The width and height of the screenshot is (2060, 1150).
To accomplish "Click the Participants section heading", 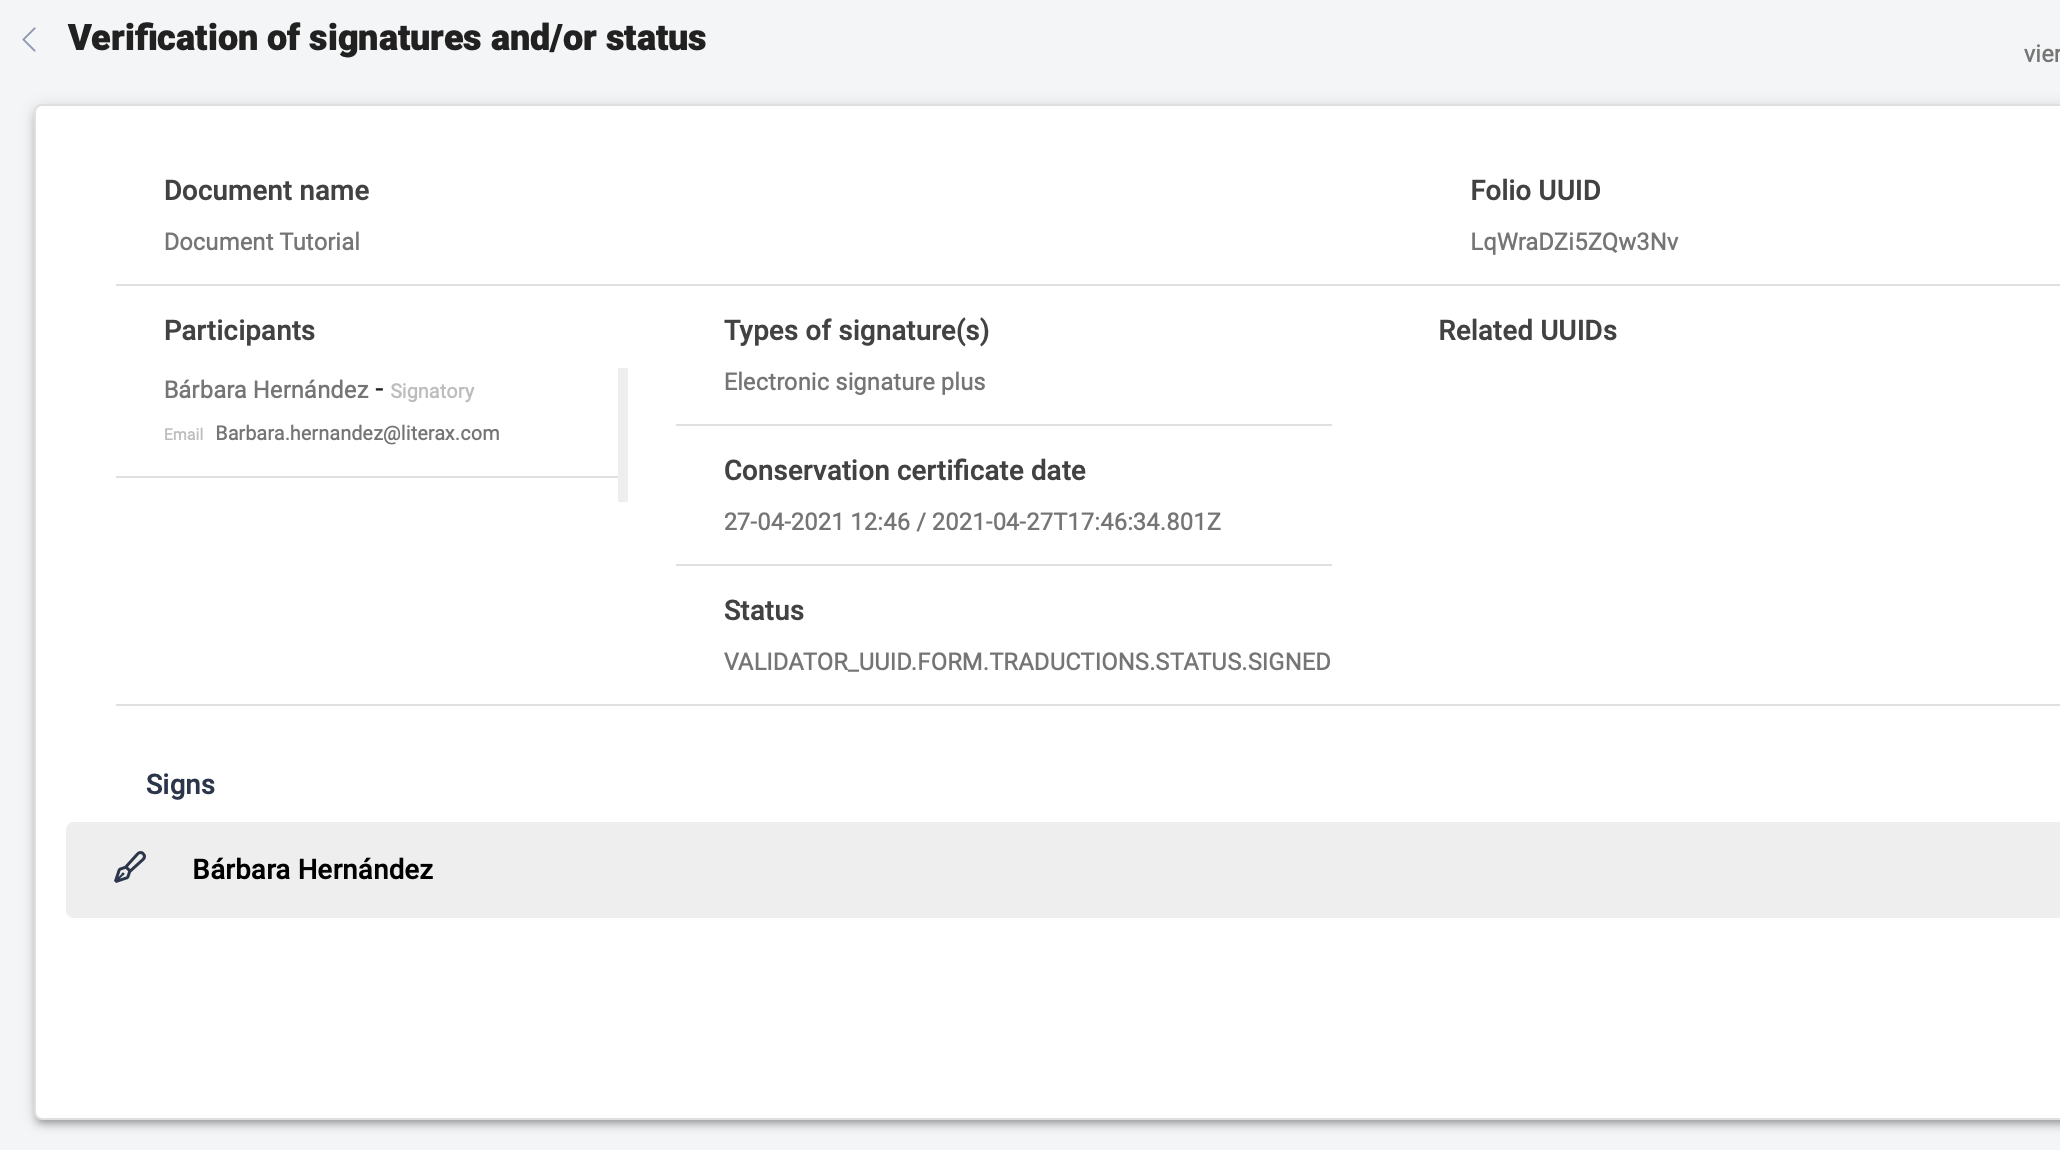I will [x=239, y=330].
